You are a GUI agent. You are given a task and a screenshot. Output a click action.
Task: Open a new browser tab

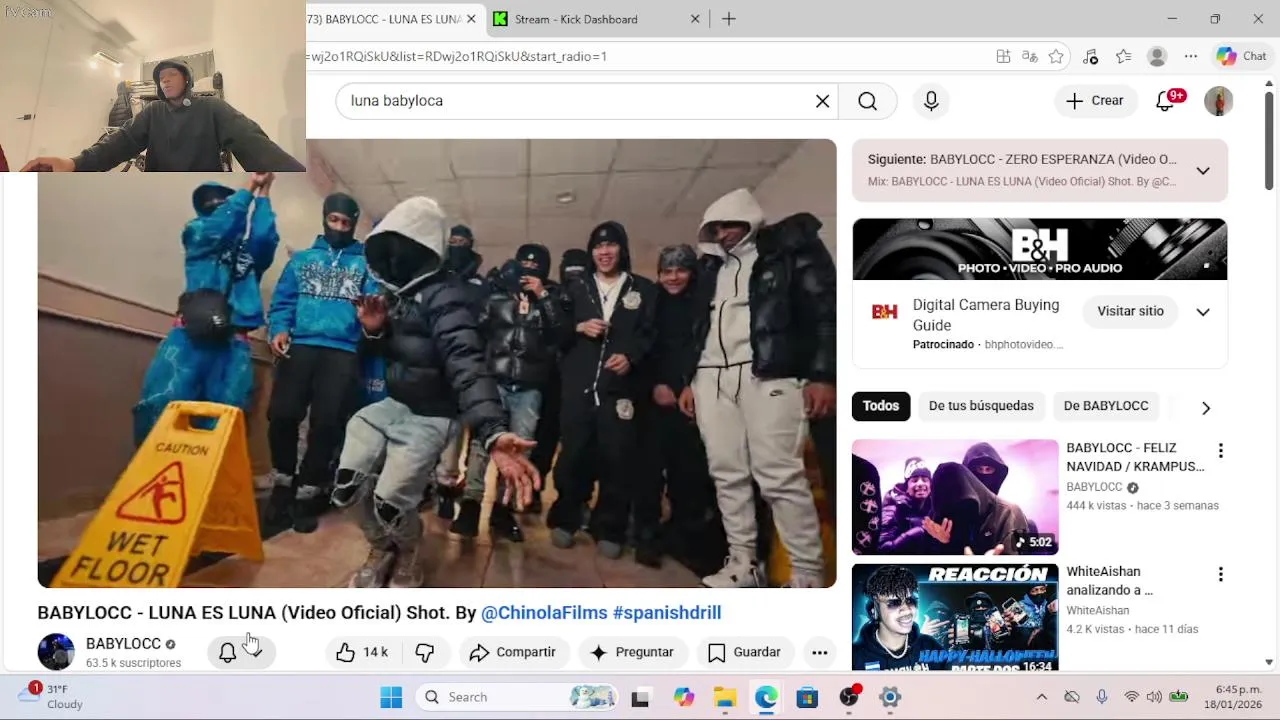click(729, 19)
